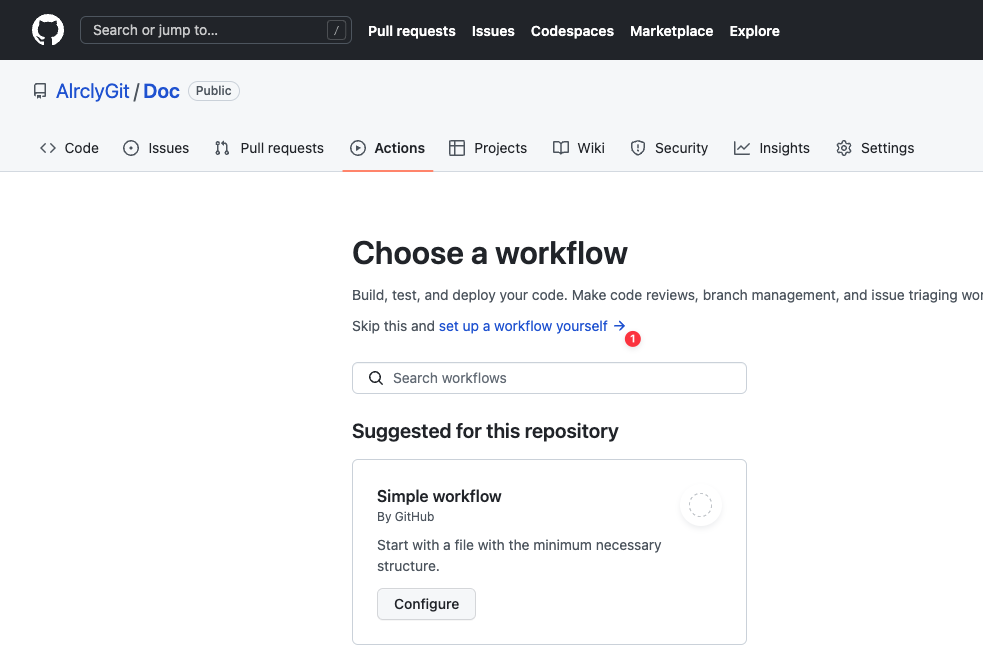Click the magnifier icon in Search workflows
Image resolution: width=983 pixels, height=672 pixels.
click(x=376, y=378)
